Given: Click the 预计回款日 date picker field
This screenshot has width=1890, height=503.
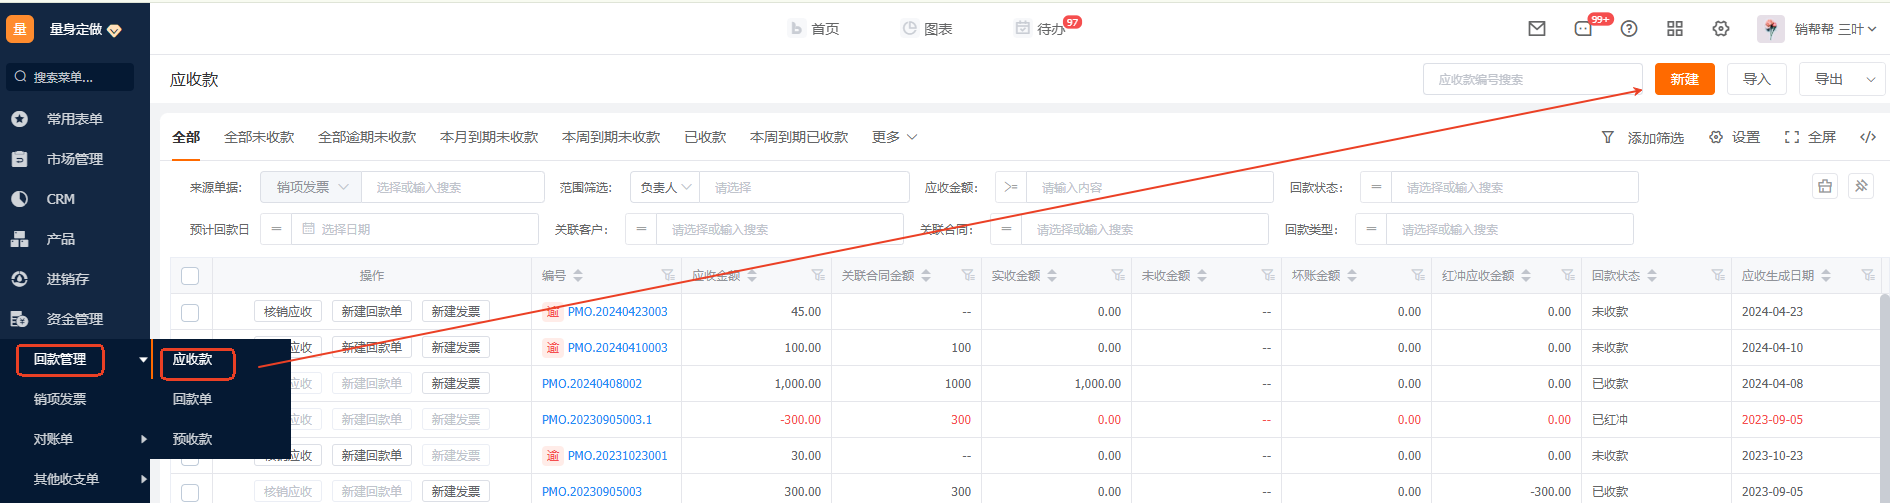Looking at the screenshot, I should pyautogui.click(x=415, y=229).
